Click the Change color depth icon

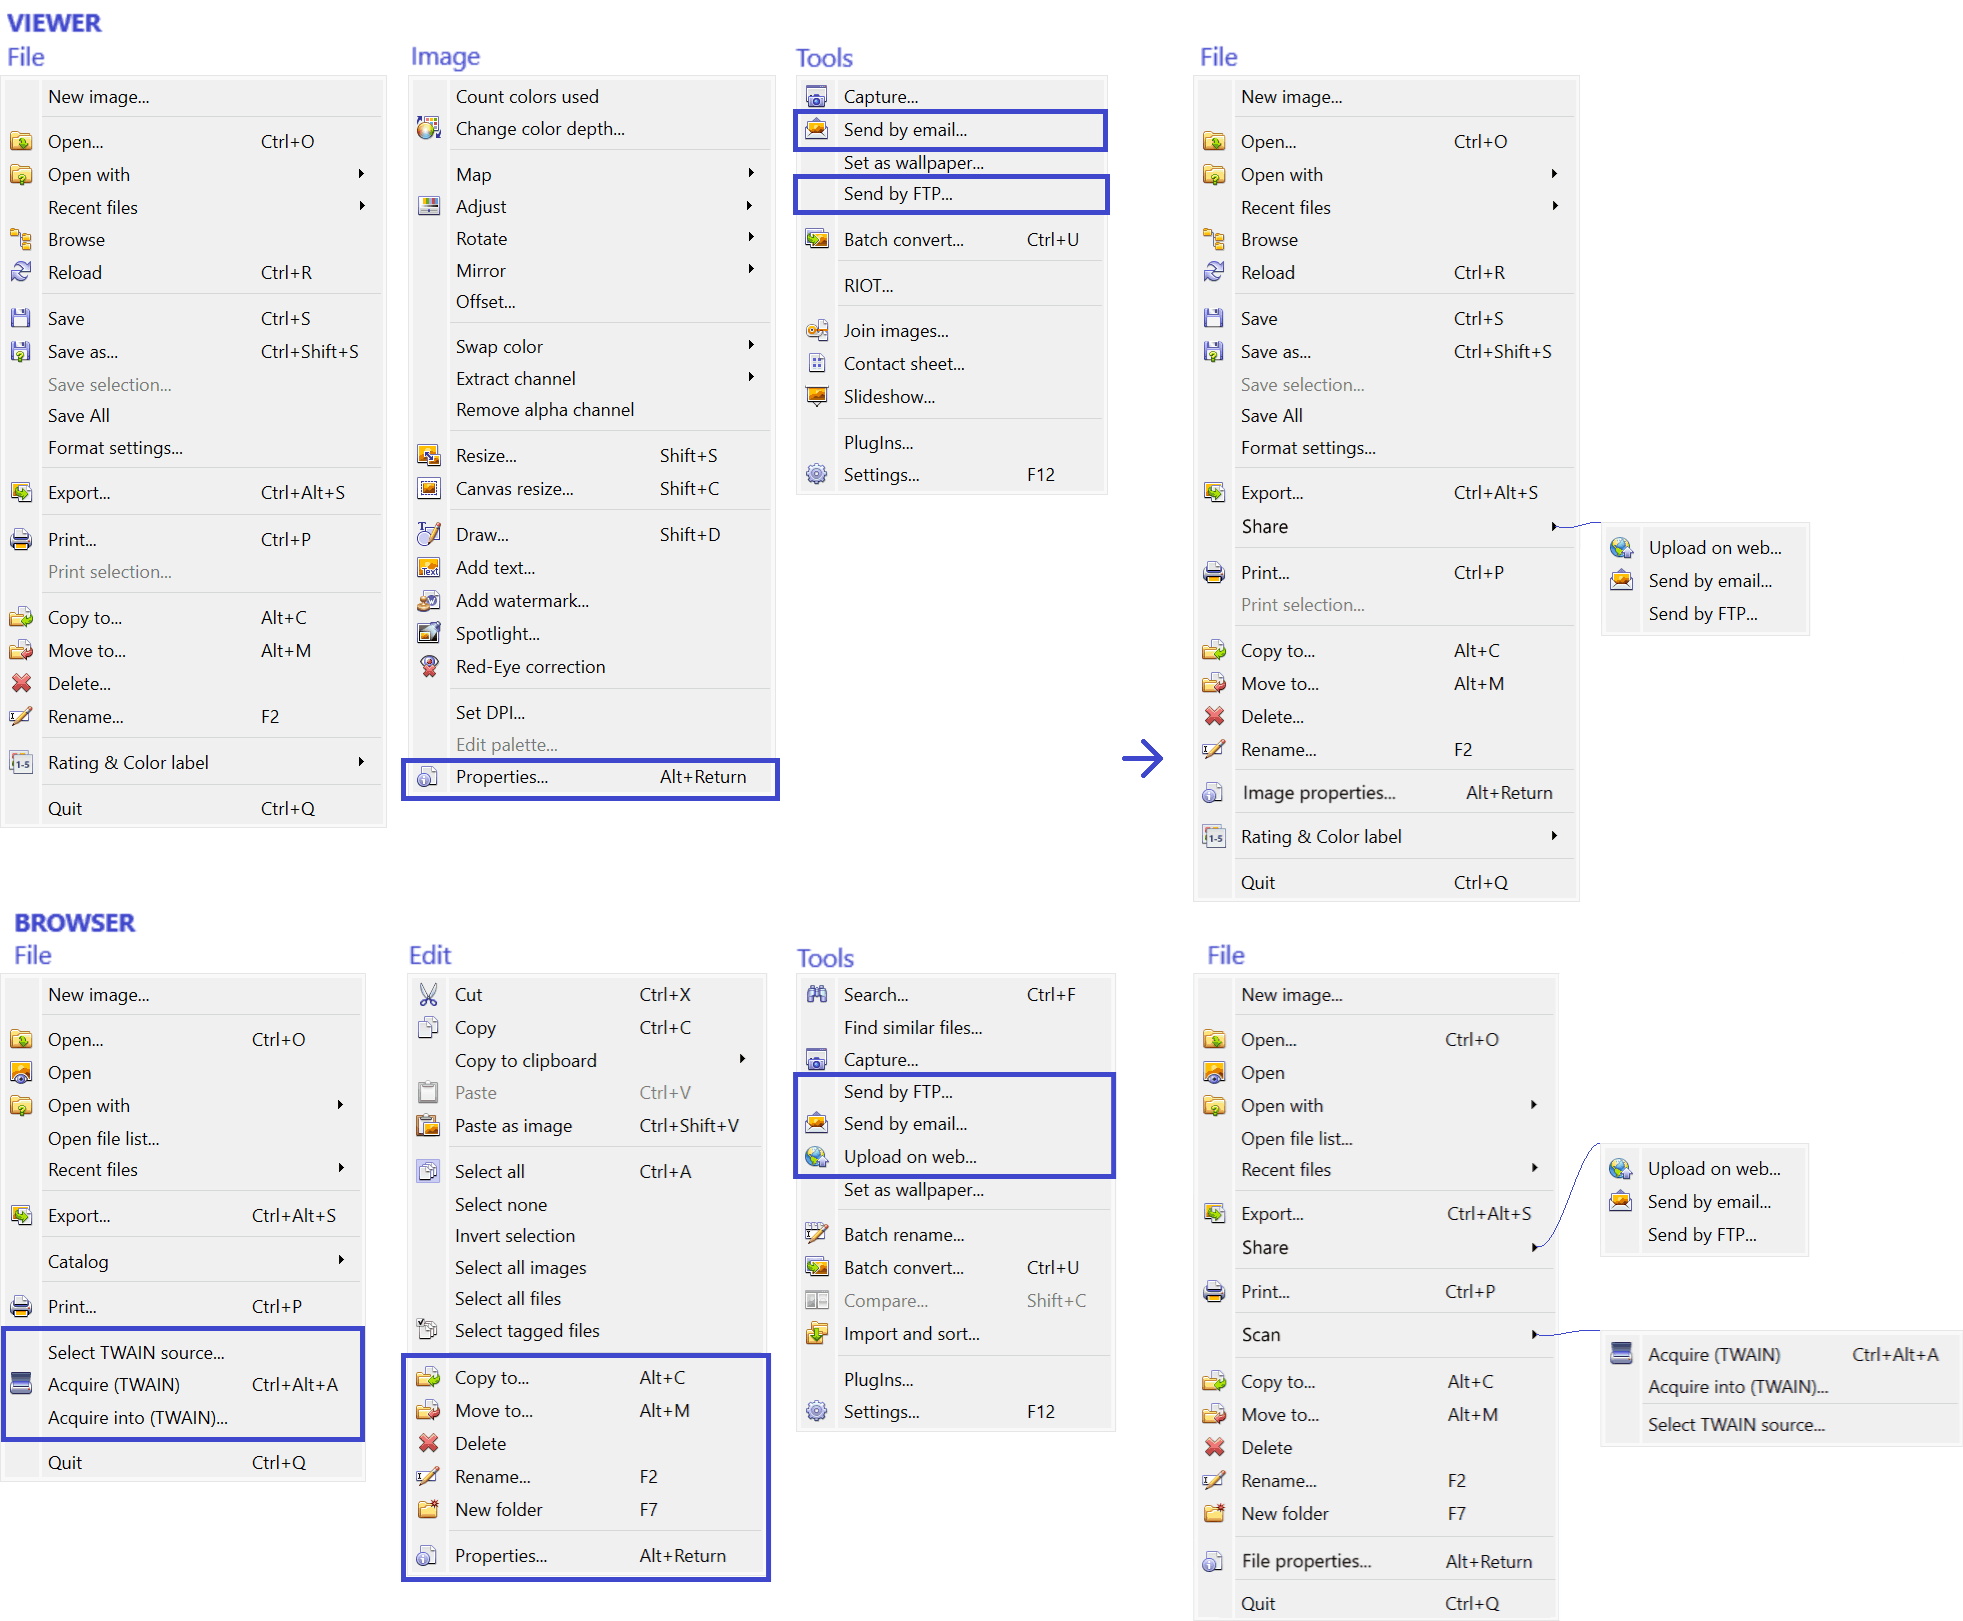tap(428, 129)
